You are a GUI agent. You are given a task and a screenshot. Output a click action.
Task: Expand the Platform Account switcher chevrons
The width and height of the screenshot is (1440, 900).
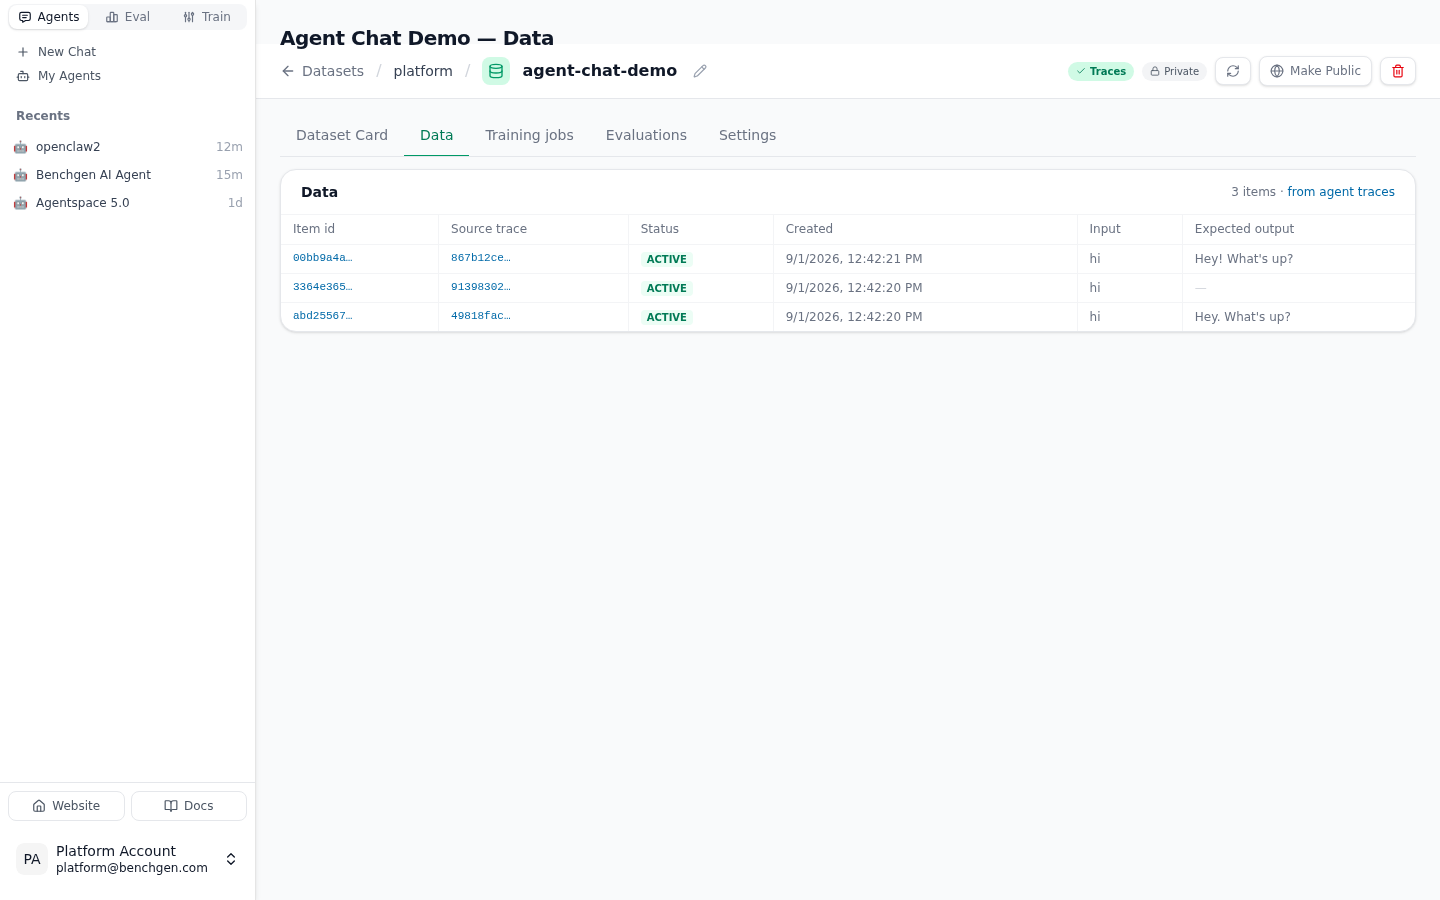pos(231,859)
